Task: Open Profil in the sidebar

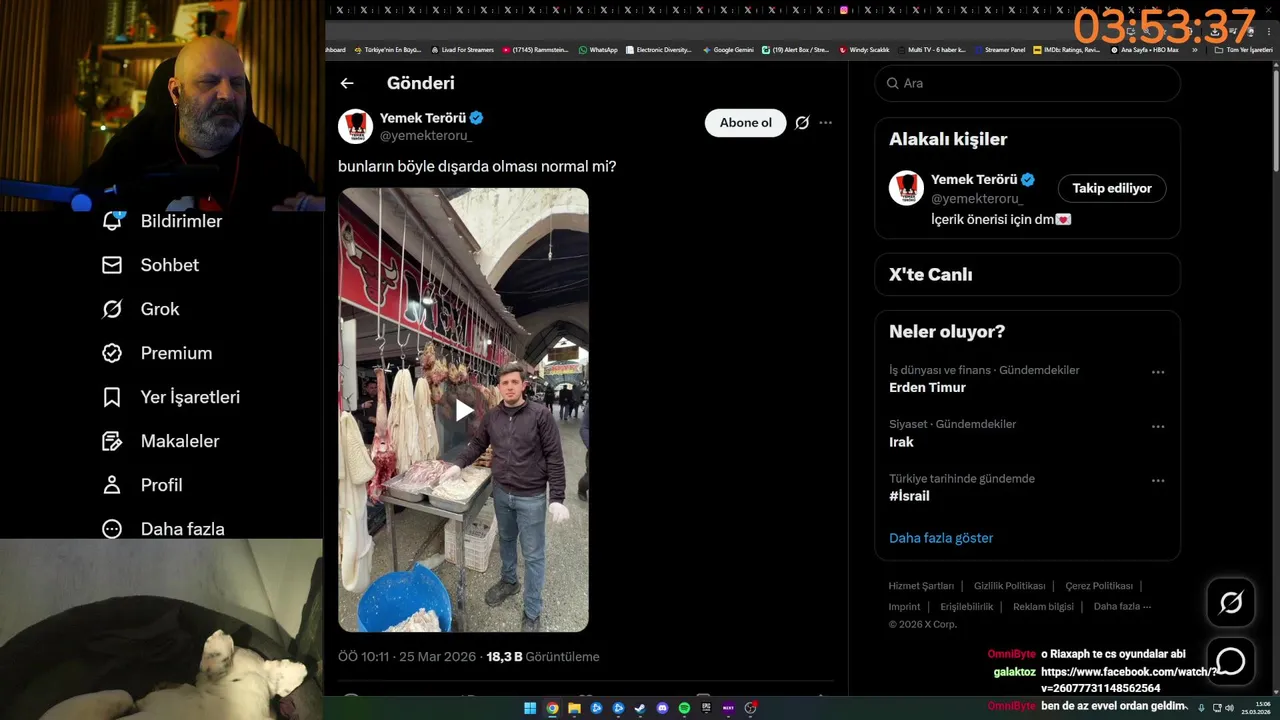Action: pos(142,485)
